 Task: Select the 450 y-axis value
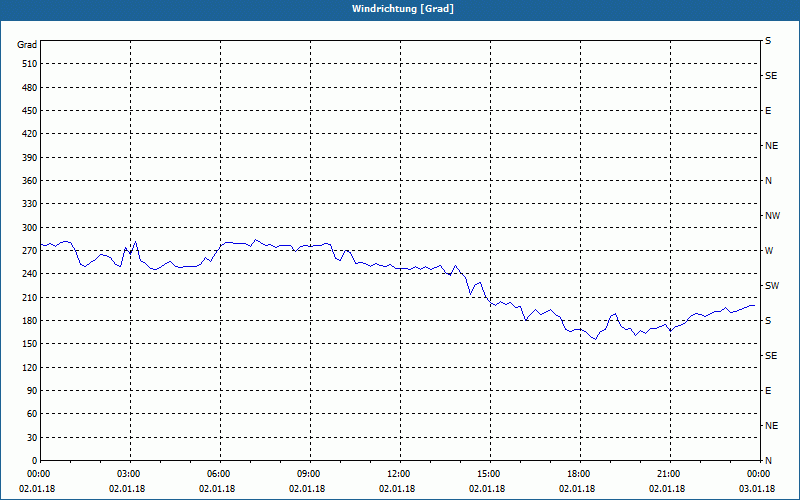(30, 111)
